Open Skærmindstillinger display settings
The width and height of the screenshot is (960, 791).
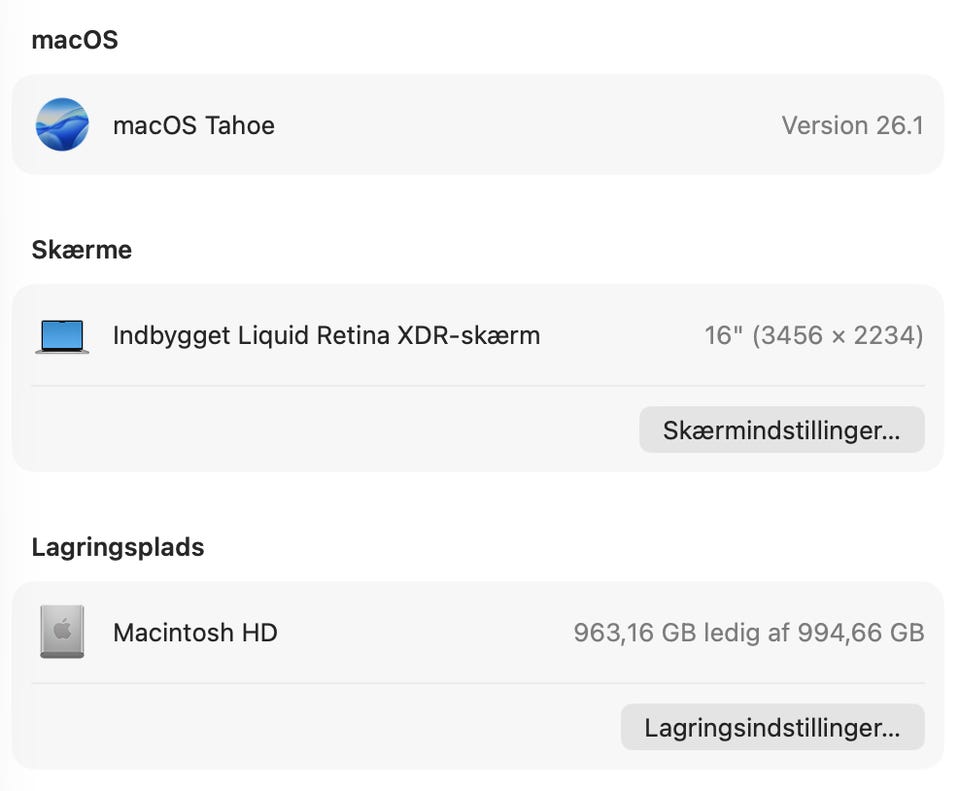pos(781,430)
